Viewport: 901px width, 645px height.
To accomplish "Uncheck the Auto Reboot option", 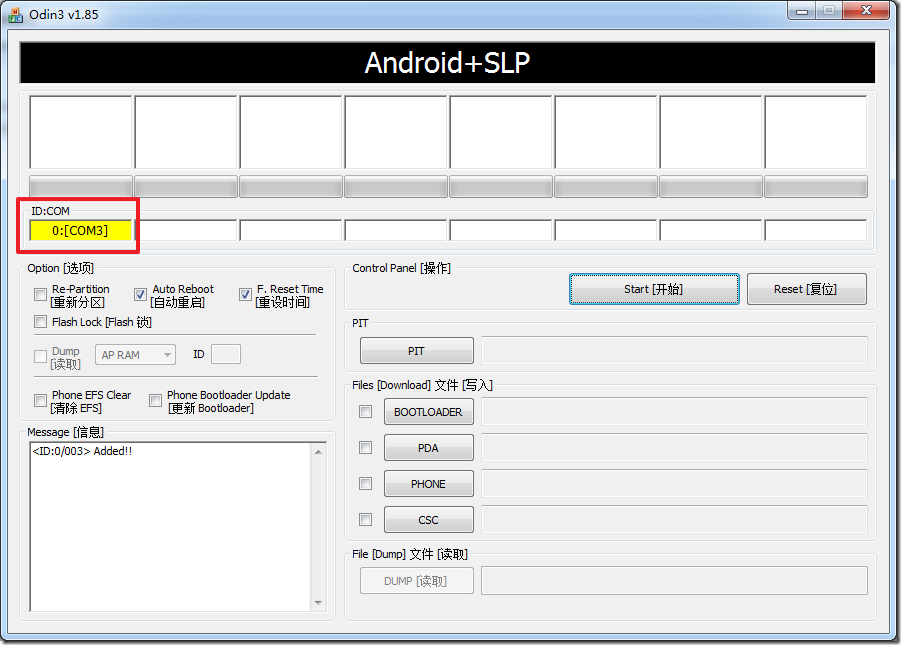I will point(140,295).
